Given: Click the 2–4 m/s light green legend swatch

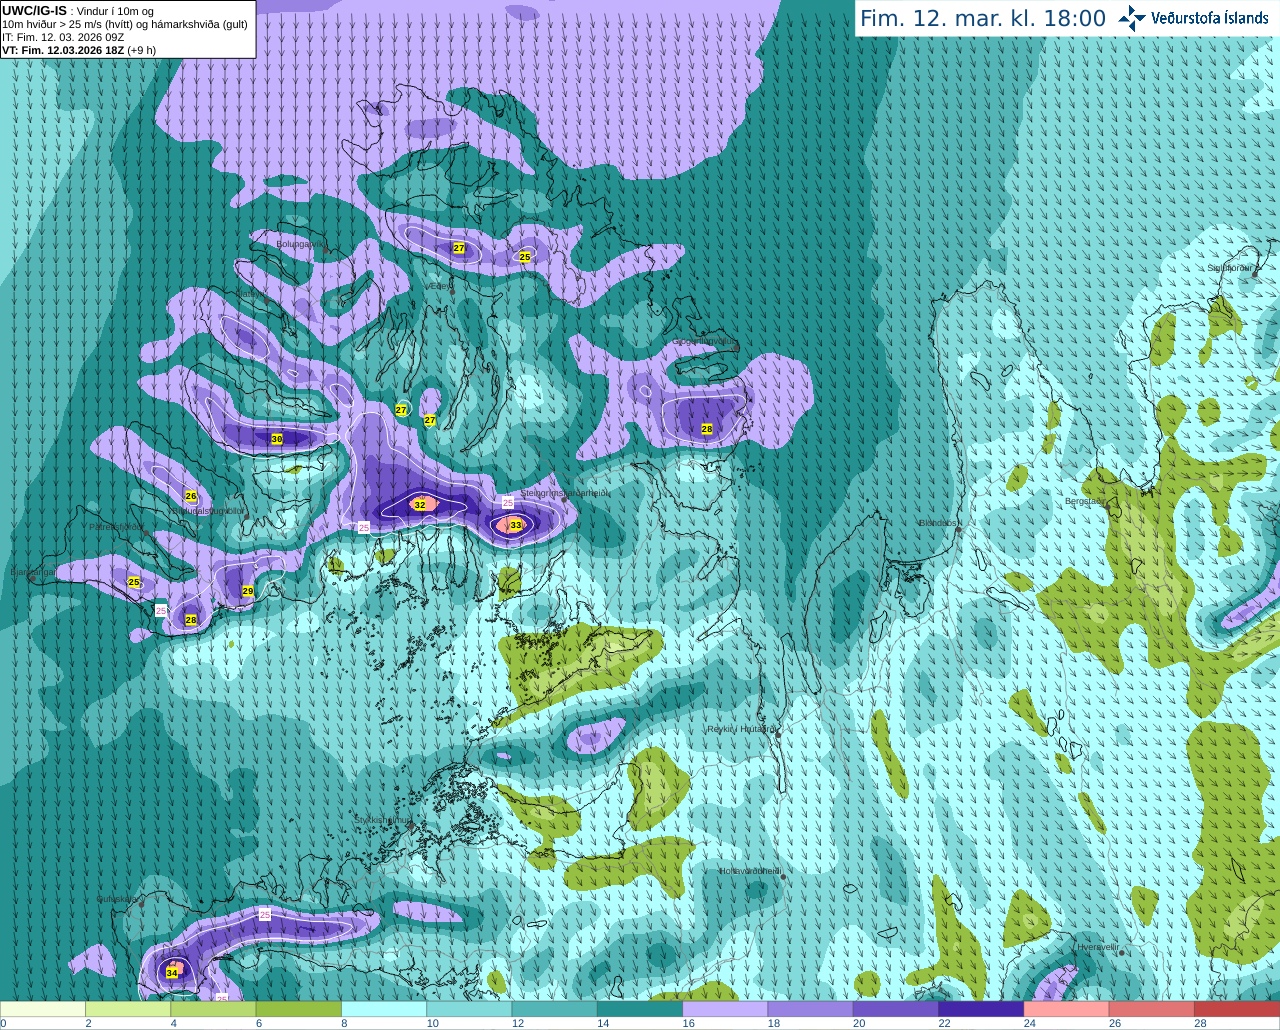Looking at the screenshot, I should (x=128, y=1009).
